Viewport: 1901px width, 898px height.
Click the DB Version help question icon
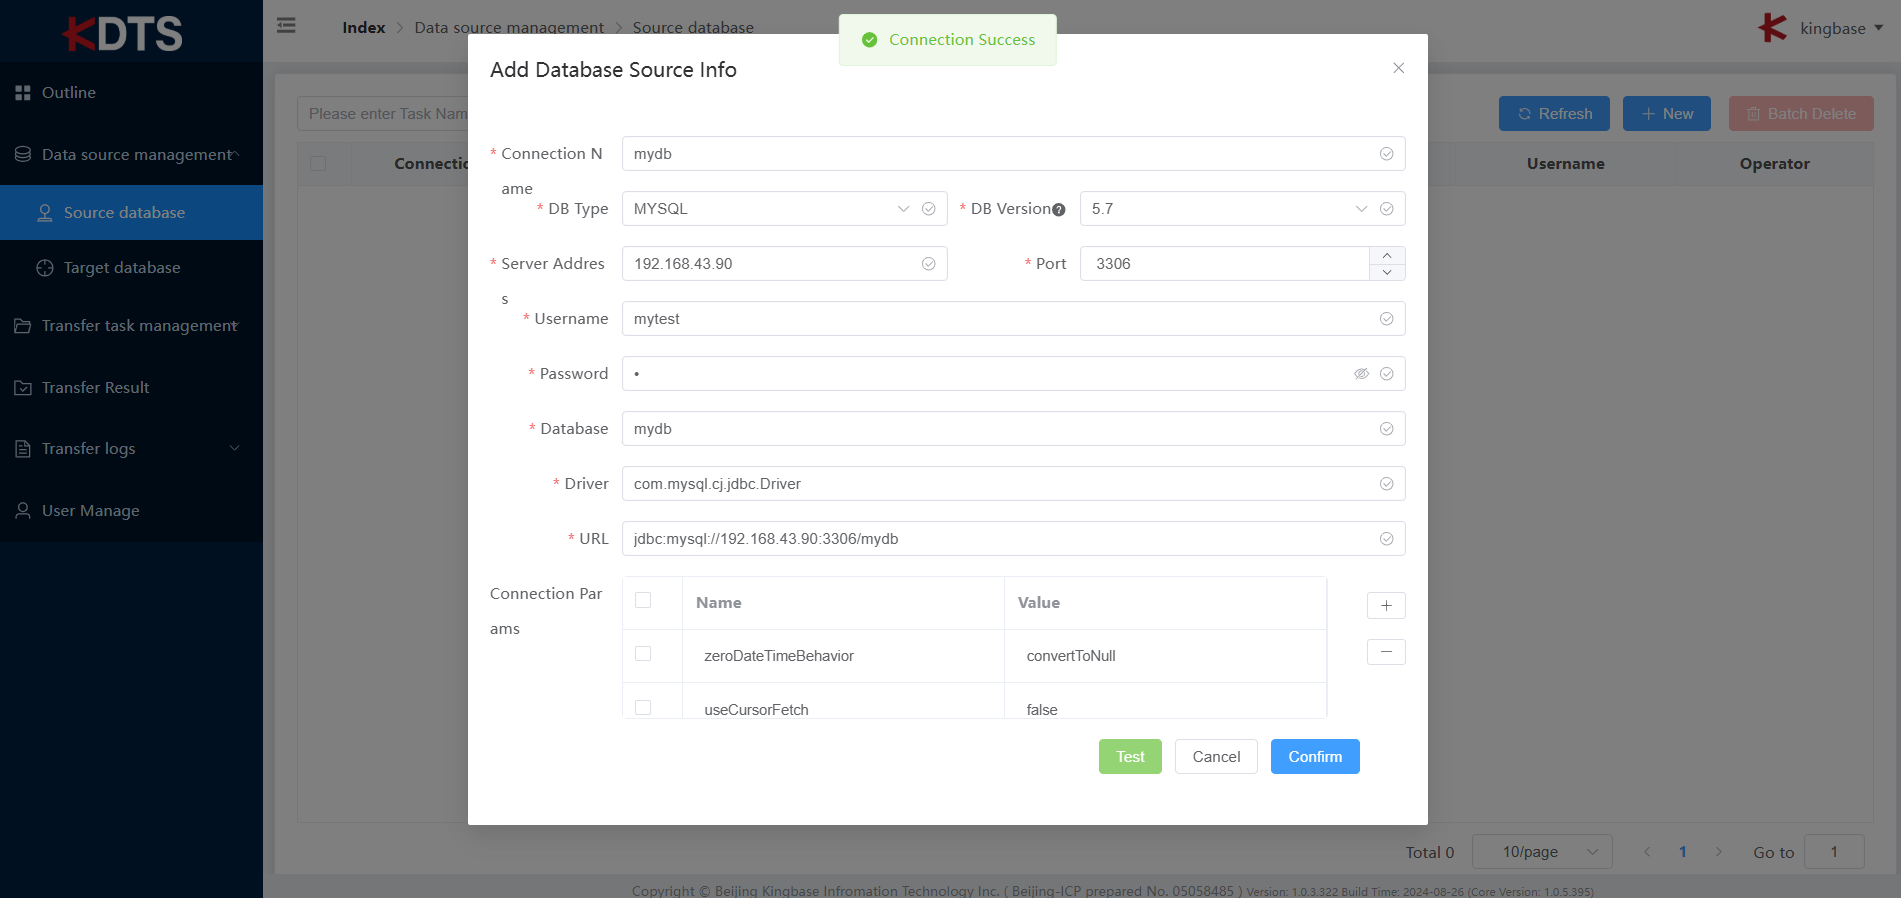pos(1059,209)
